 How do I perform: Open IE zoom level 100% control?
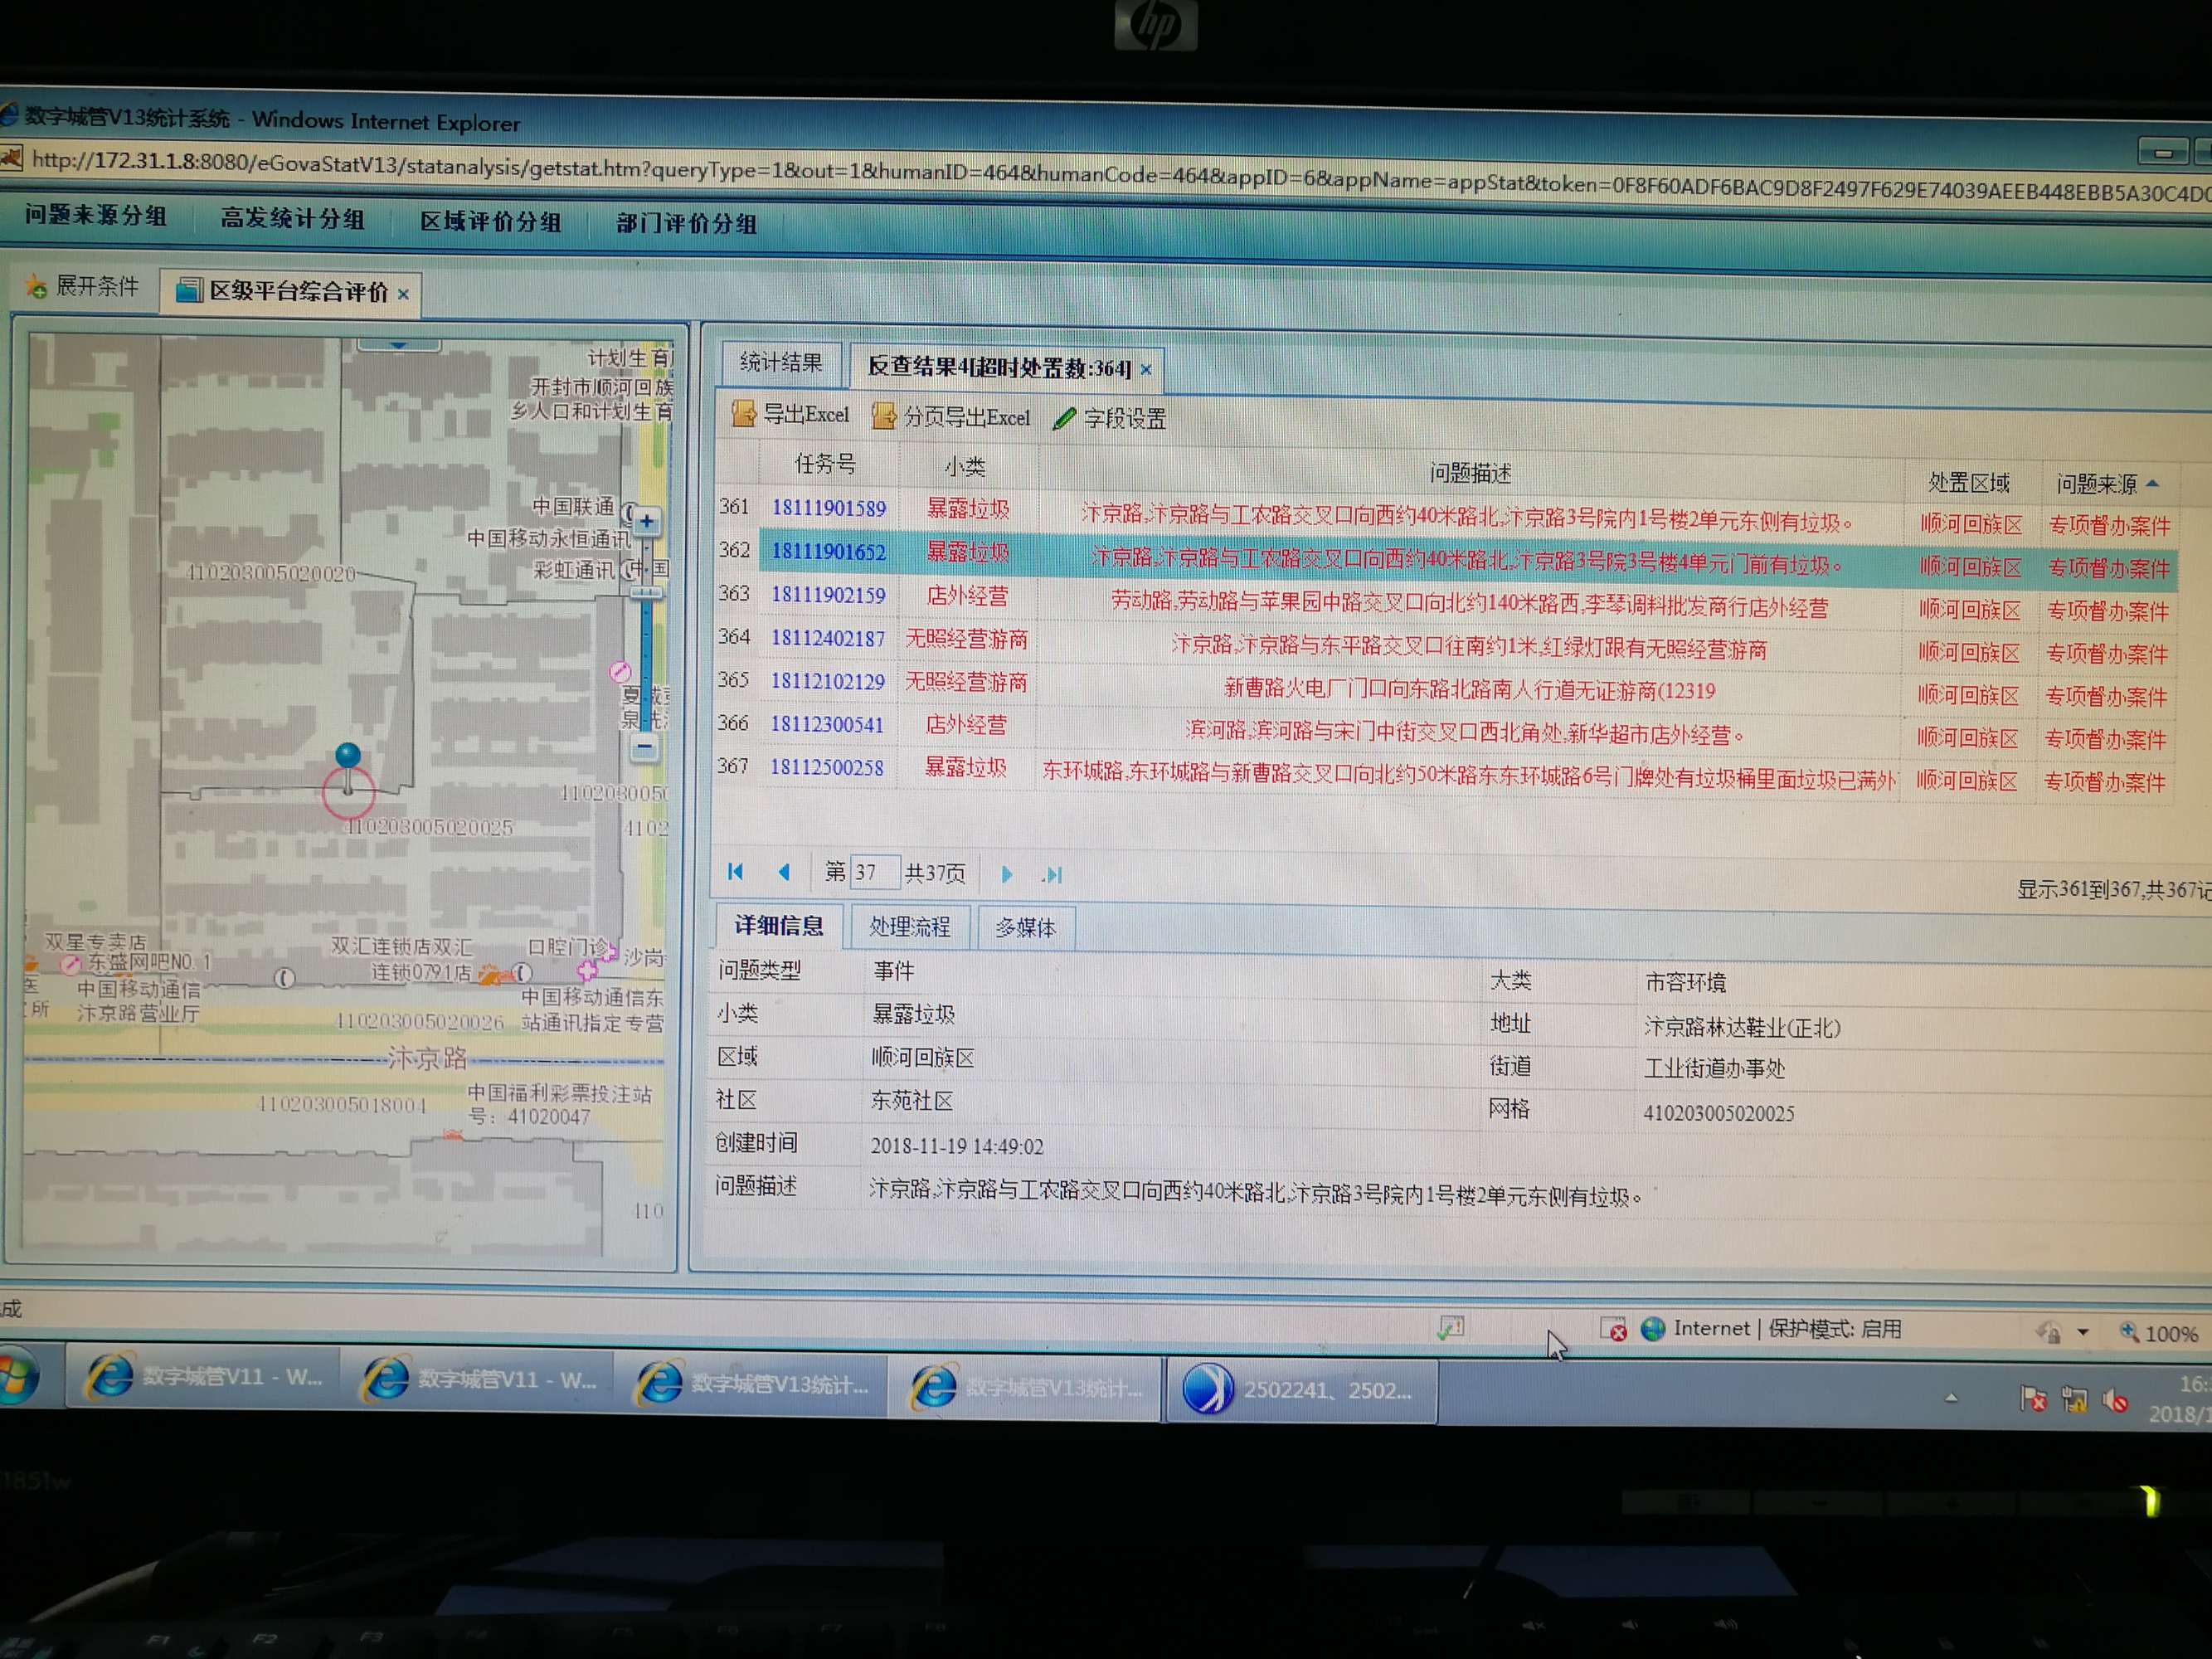pyautogui.click(x=2160, y=1333)
